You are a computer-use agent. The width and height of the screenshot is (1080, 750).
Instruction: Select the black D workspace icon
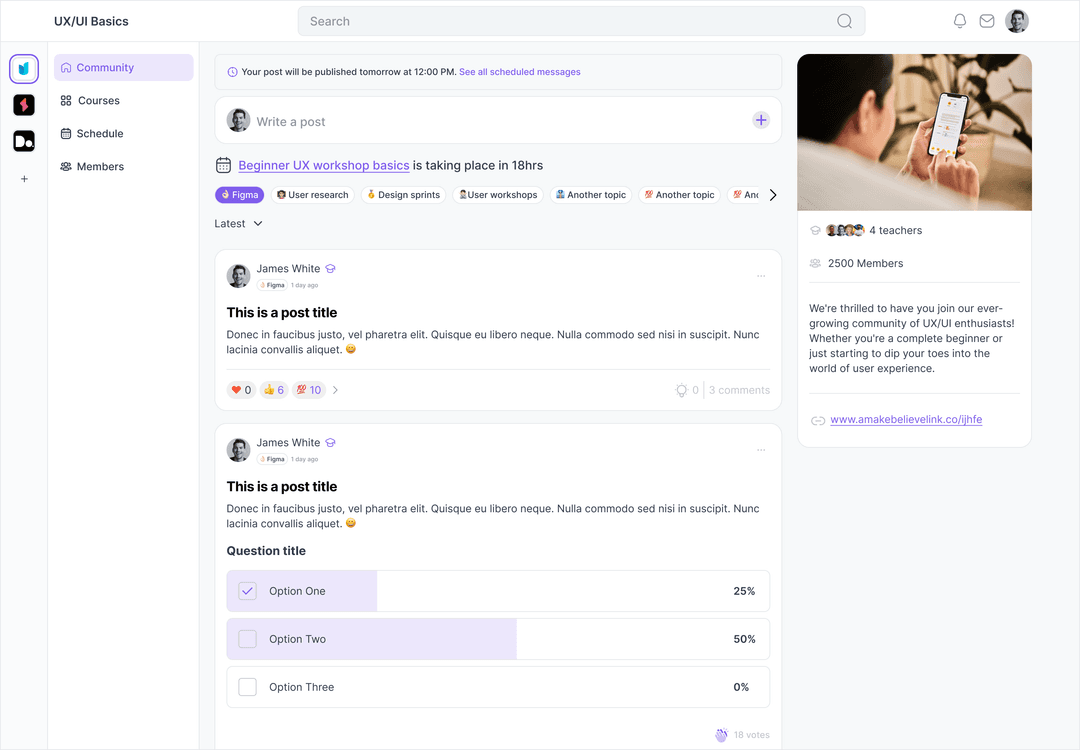pos(24,141)
